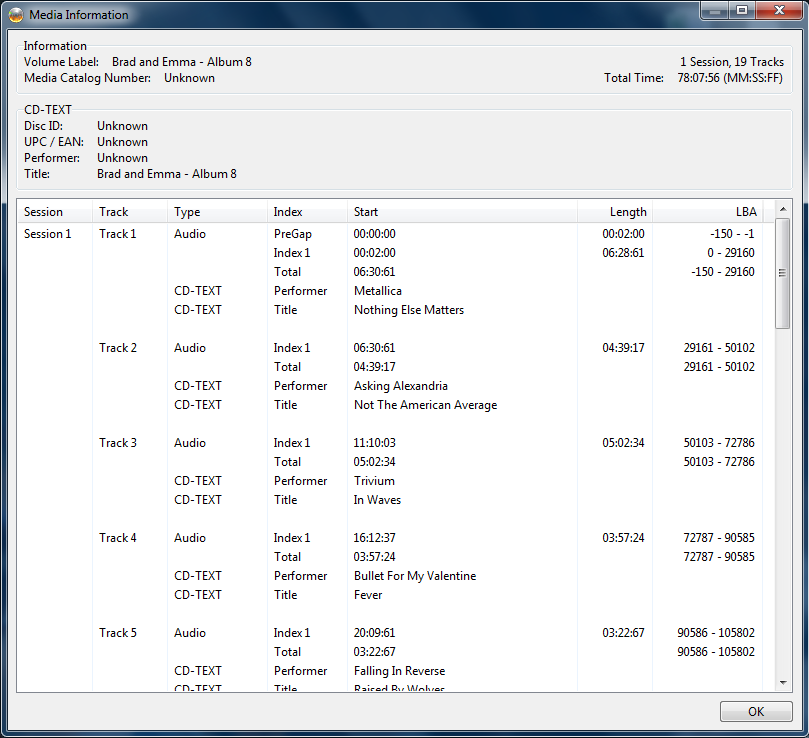
Task: Select the Track 4 entry
Action: [x=118, y=538]
